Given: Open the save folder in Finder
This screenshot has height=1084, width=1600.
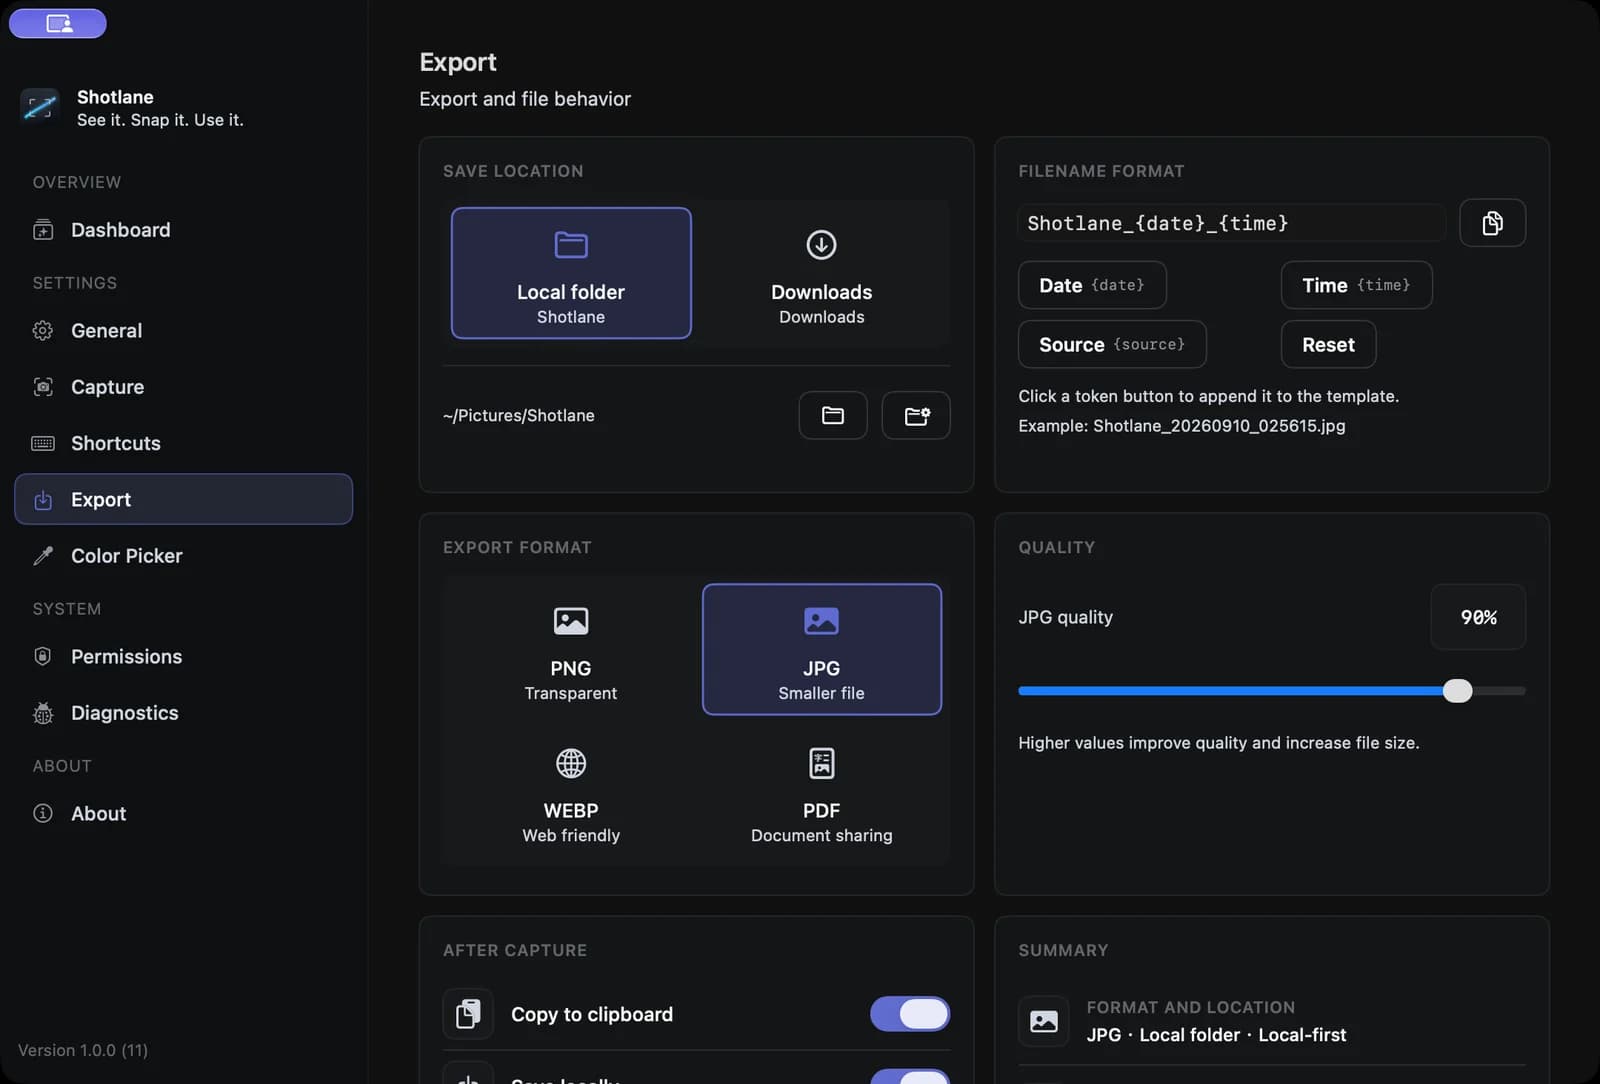Looking at the screenshot, I should pyautogui.click(x=833, y=415).
